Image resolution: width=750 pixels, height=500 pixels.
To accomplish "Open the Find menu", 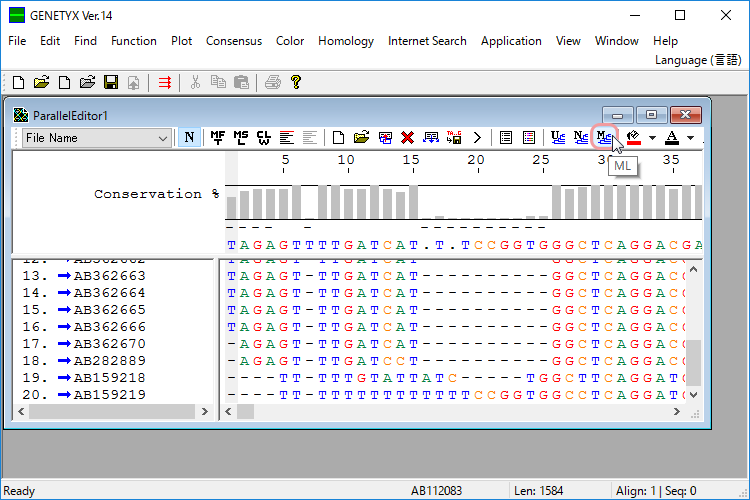I will [85, 41].
